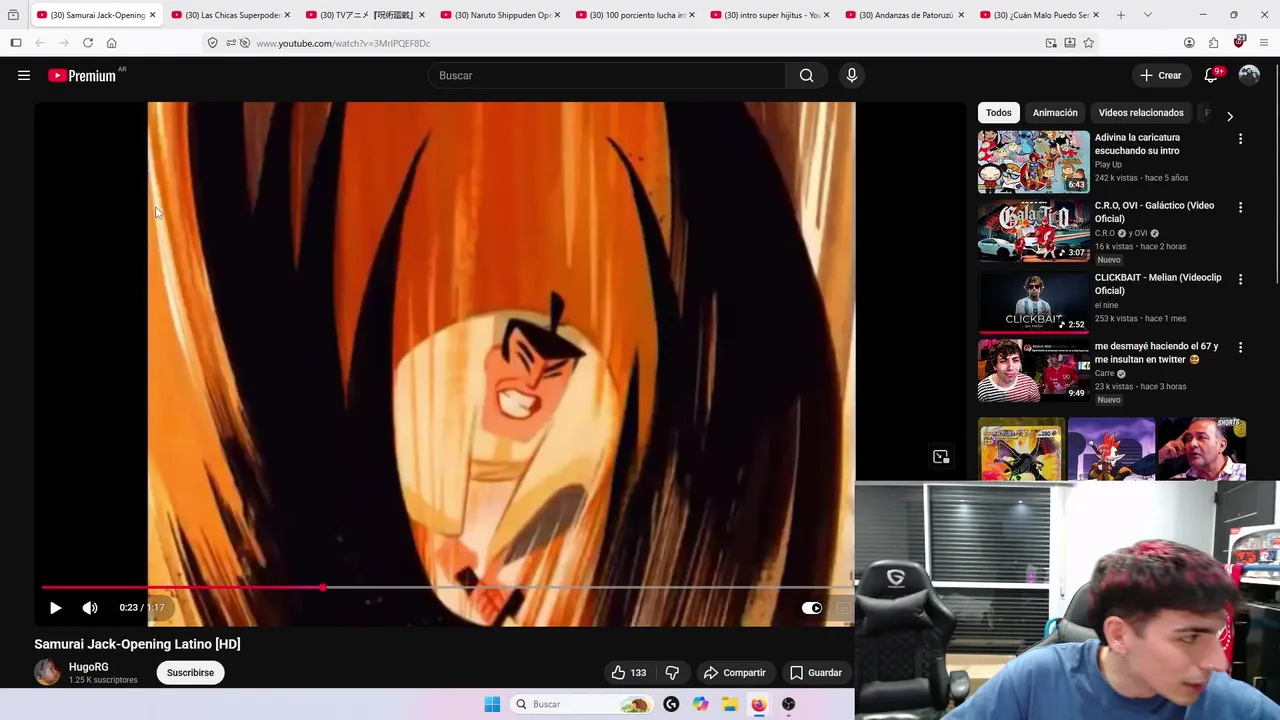This screenshot has width=1280, height=720.
Task: Select the Videos relacionados chip
Action: click(1141, 113)
